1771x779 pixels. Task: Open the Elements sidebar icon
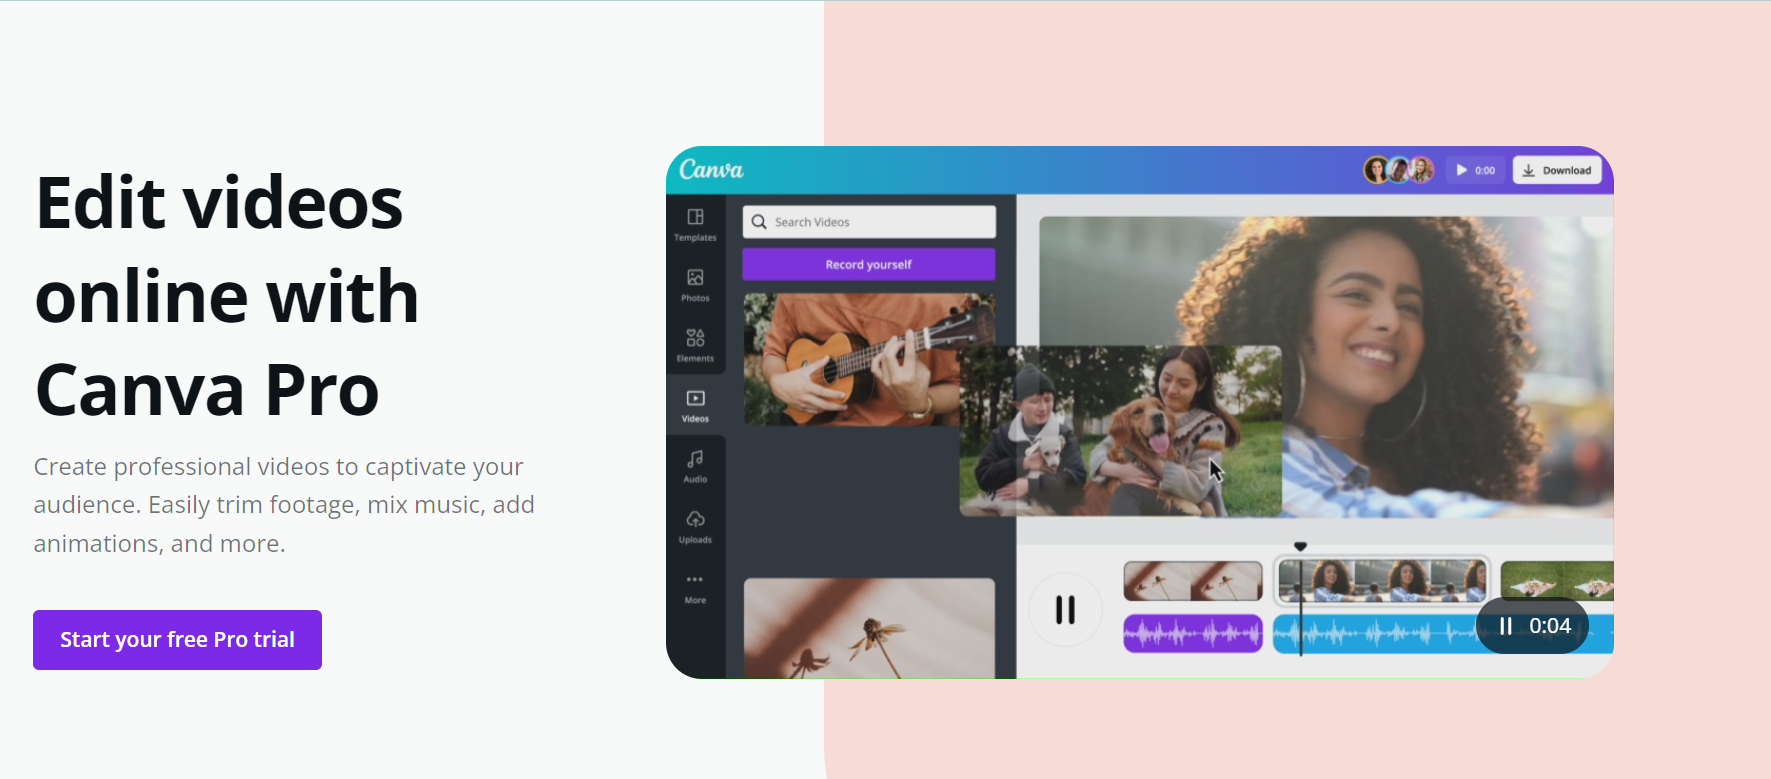pos(695,345)
